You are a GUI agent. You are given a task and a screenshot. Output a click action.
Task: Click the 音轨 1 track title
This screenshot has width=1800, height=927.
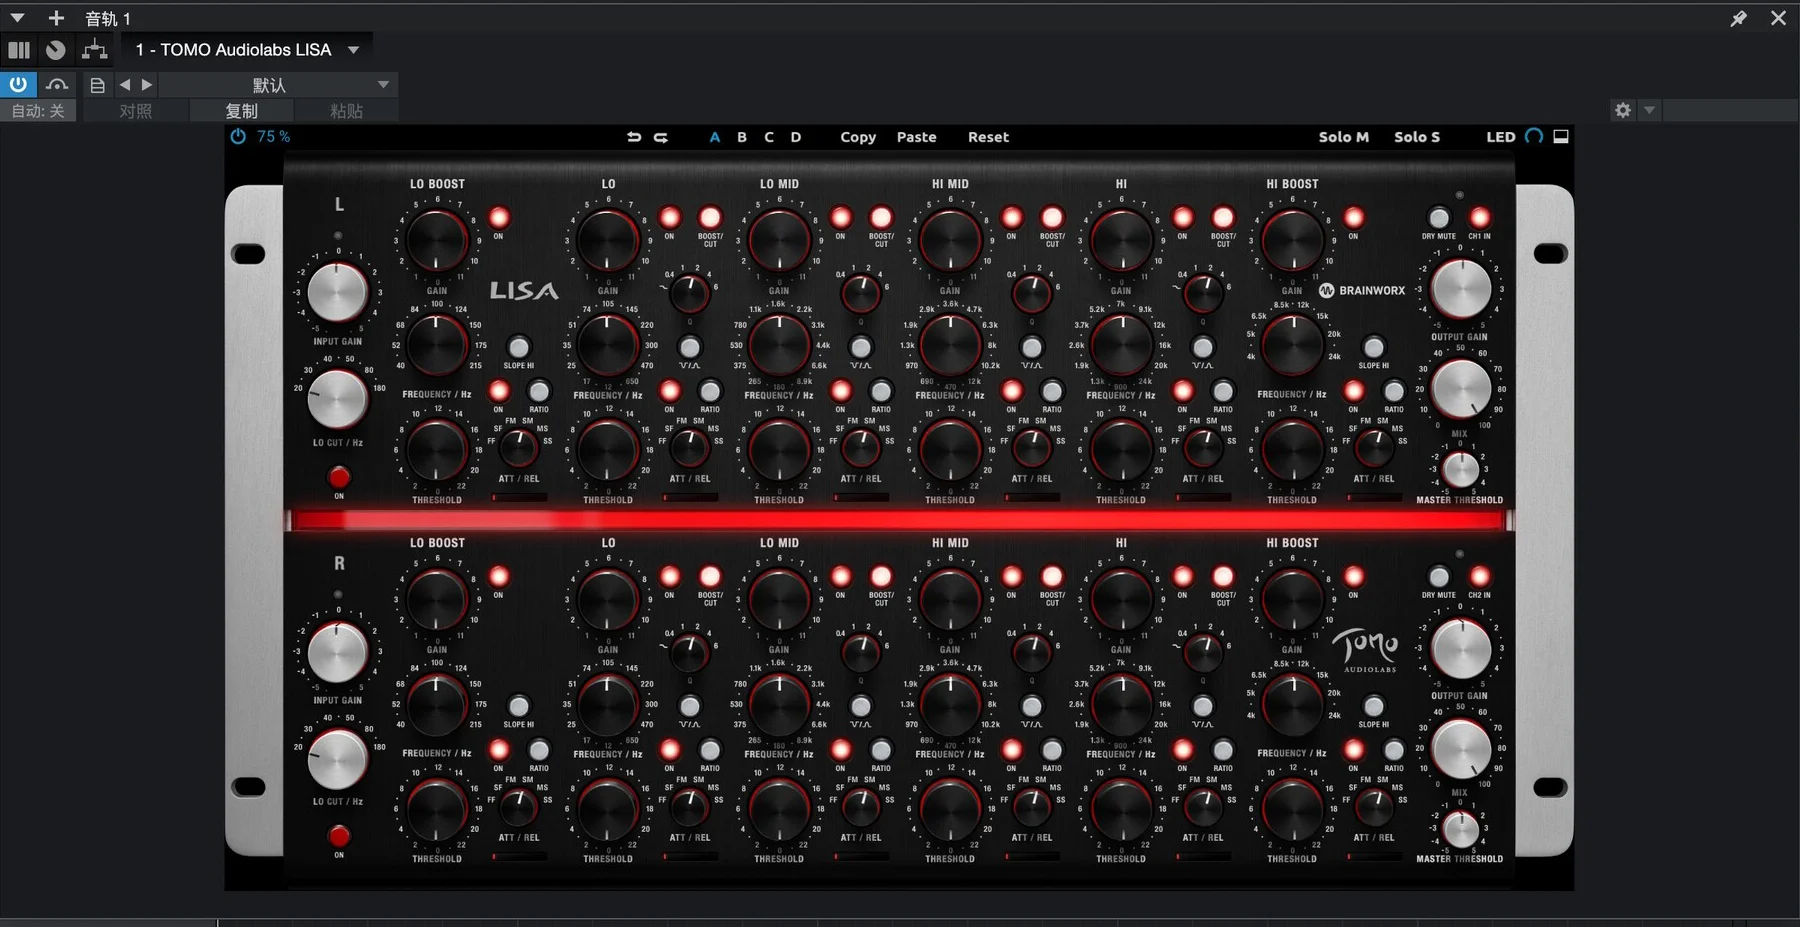point(108,19)
